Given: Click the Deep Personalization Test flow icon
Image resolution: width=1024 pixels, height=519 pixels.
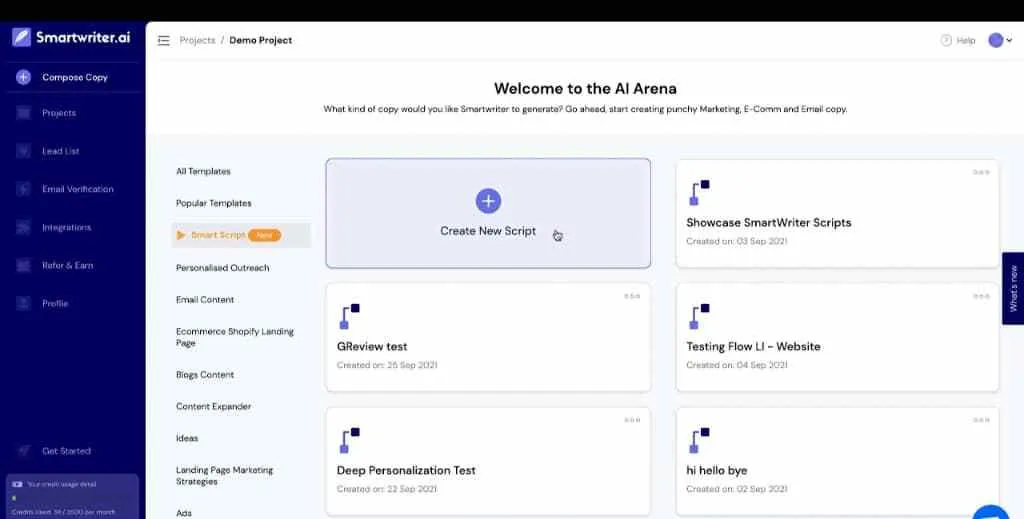Looking at the screenshot, I should click(349, 441).
